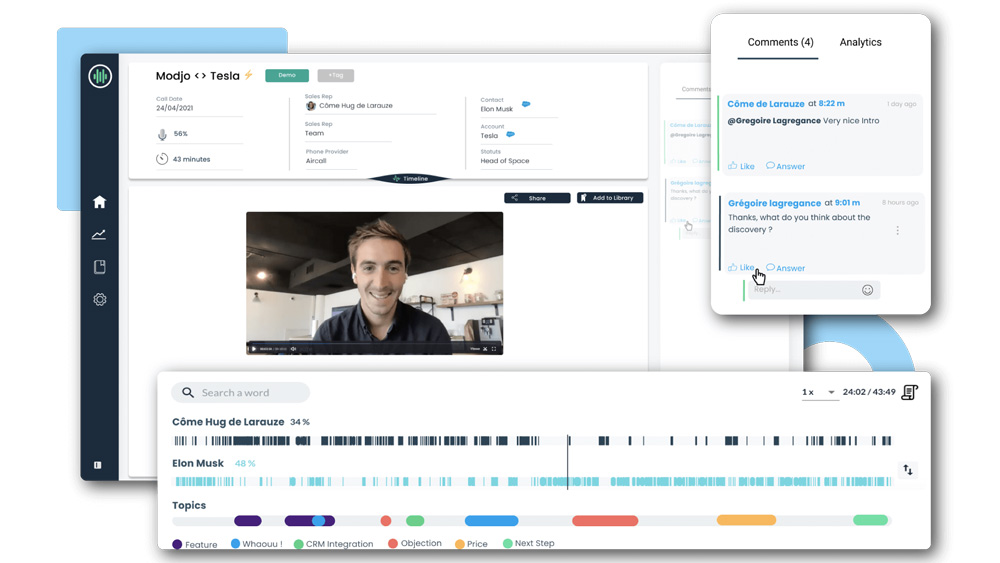This screenshot has height=563, width=1000.
Task: Toggle the Price topic legend
Action: (471, 544)
